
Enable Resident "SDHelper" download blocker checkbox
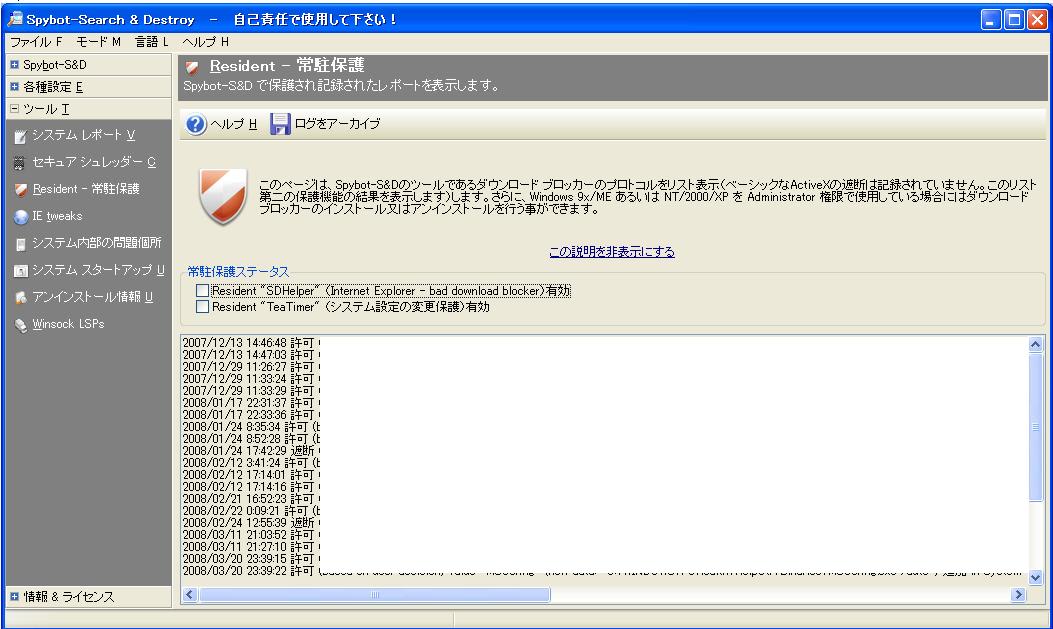pyautogui.click(x=202, y=291)
